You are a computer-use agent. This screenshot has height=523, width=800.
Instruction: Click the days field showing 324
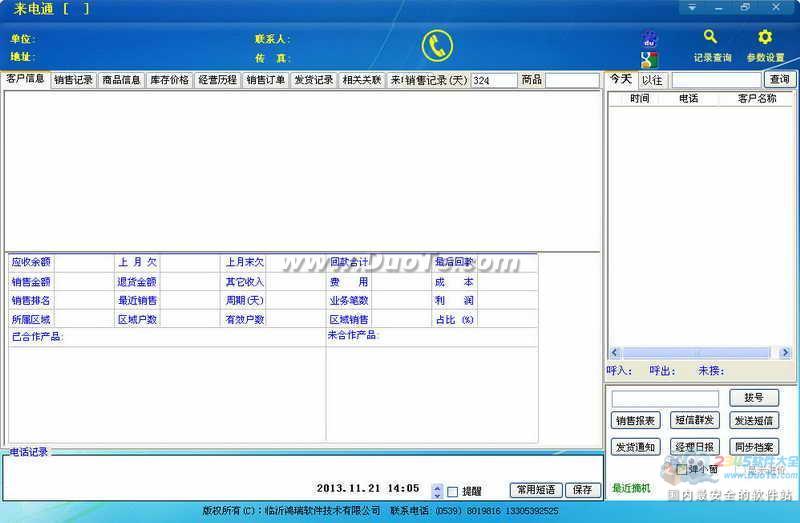click(493, 80)
